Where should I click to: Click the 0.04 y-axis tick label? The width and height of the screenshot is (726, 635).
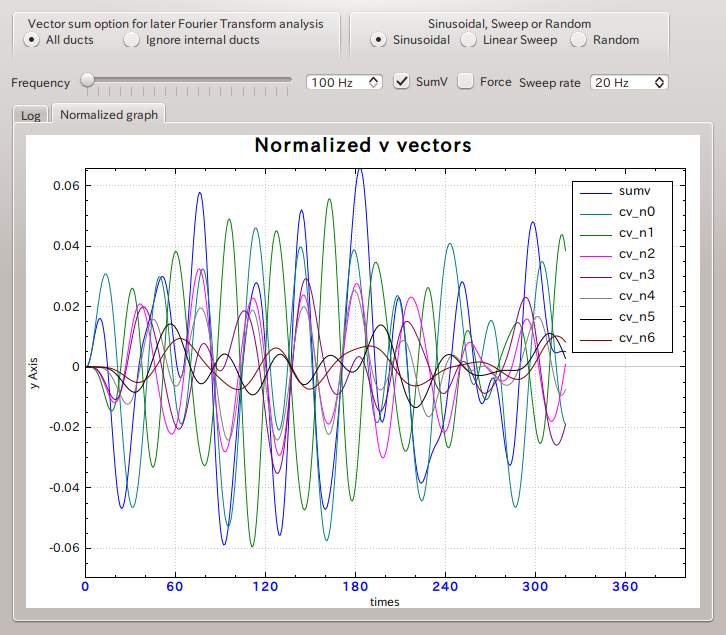coord(66,246)
